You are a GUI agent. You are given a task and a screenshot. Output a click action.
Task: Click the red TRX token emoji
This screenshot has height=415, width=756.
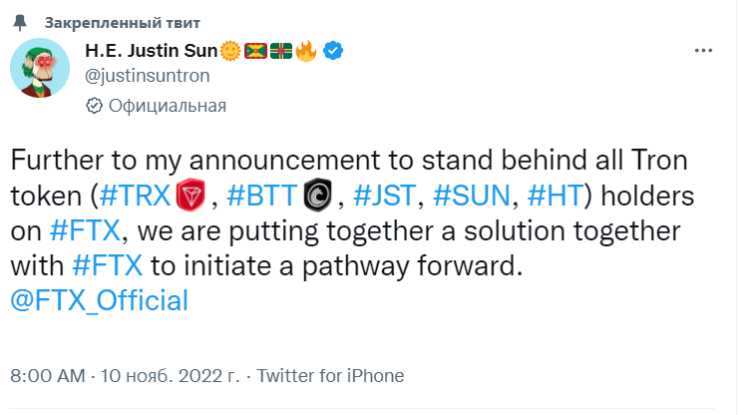[x=190, y=195]
